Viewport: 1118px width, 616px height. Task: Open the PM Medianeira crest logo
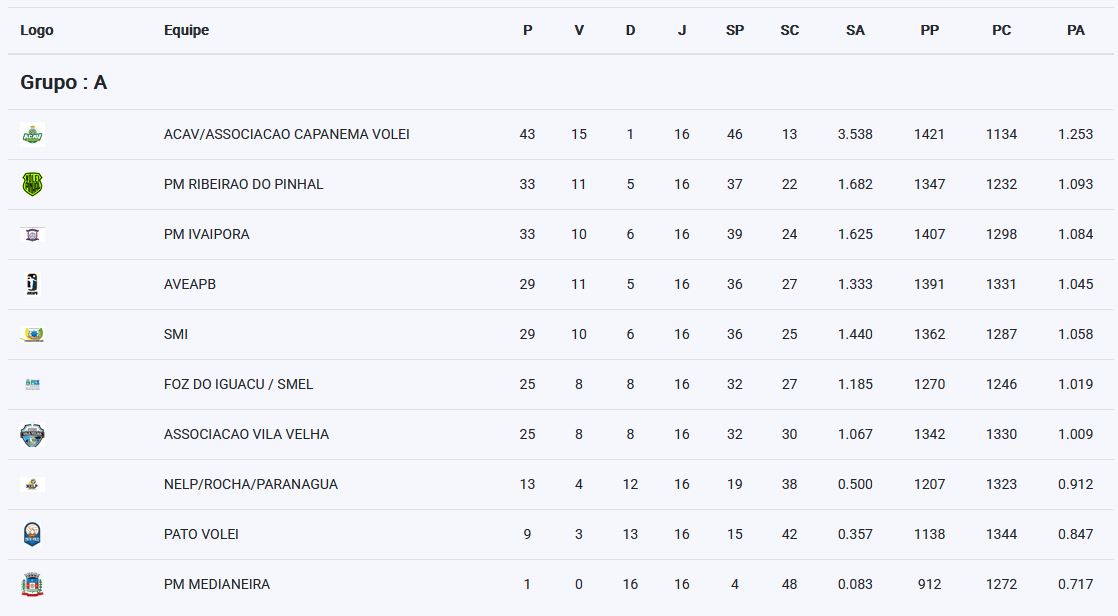coord(32,584)
